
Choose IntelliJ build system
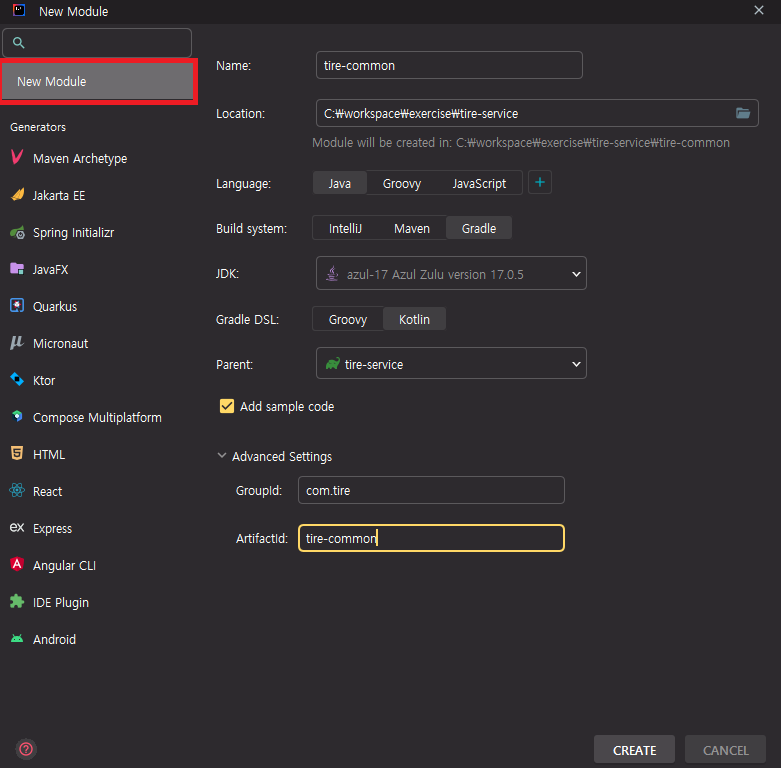pyautogui.click(x=345, y=228)
